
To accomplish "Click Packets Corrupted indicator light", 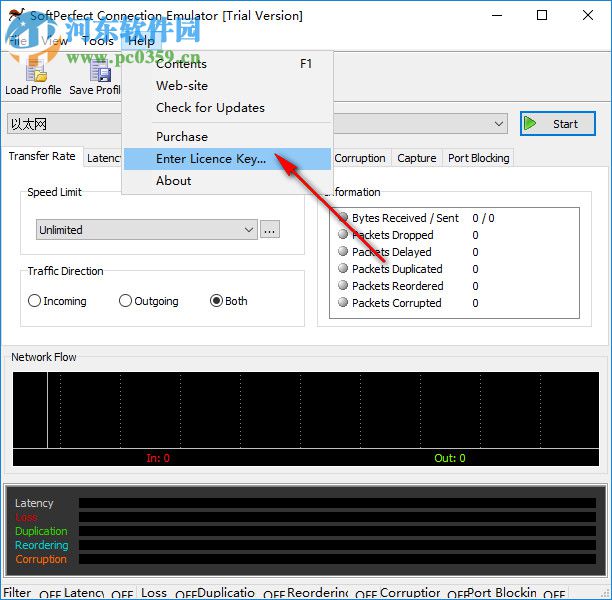I will [343, 302].
